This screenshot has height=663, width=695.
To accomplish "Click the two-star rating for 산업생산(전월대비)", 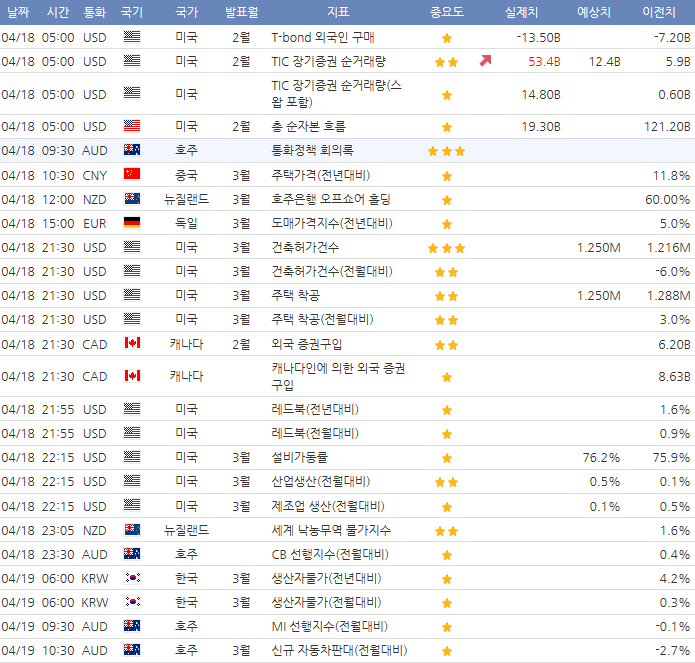I will (446, 482).
